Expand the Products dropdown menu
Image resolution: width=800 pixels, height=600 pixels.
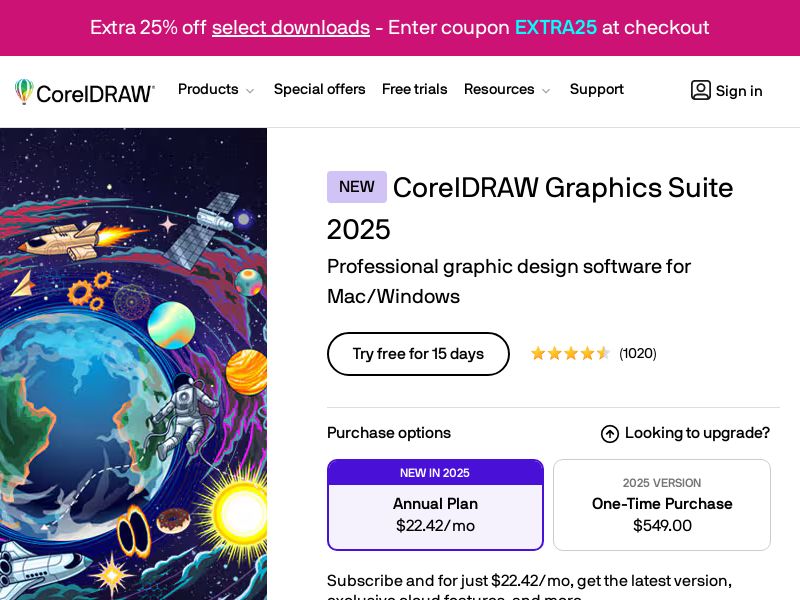coord(215,89)
